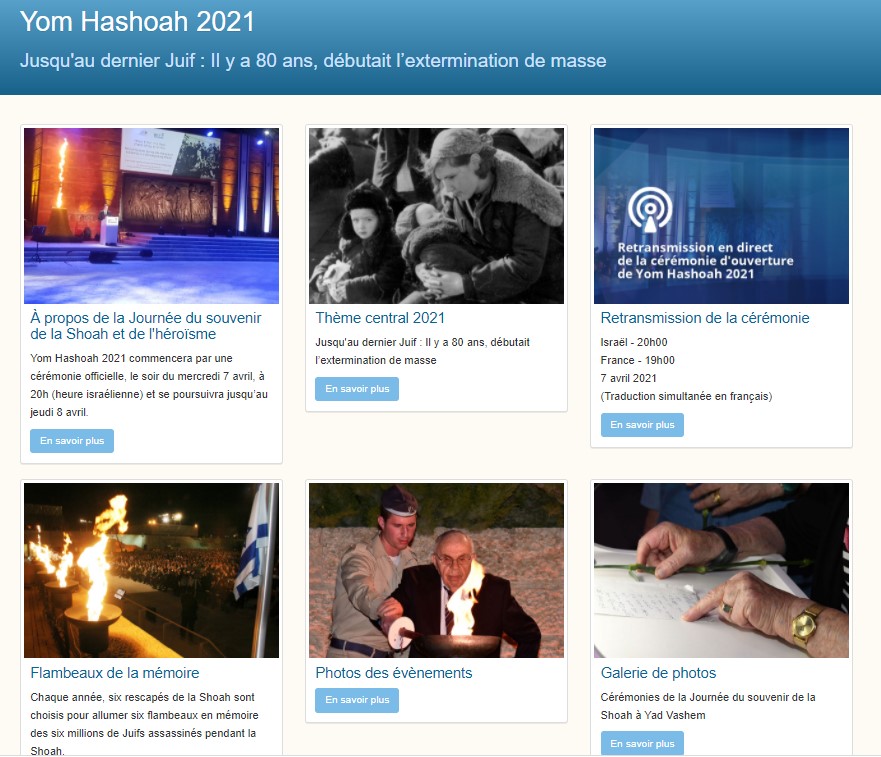Click 'En savoir plus' under Galerie de photos
Image resolution: width=881 pixels, height=757 pixels.
click(x=642, y=744)
